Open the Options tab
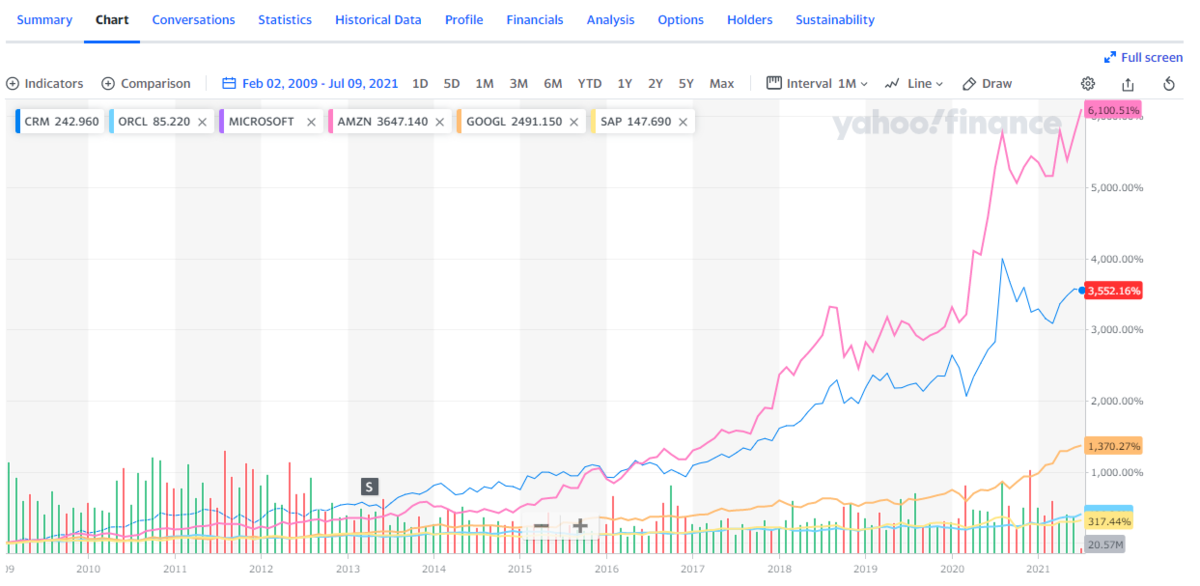 (681, 20)
